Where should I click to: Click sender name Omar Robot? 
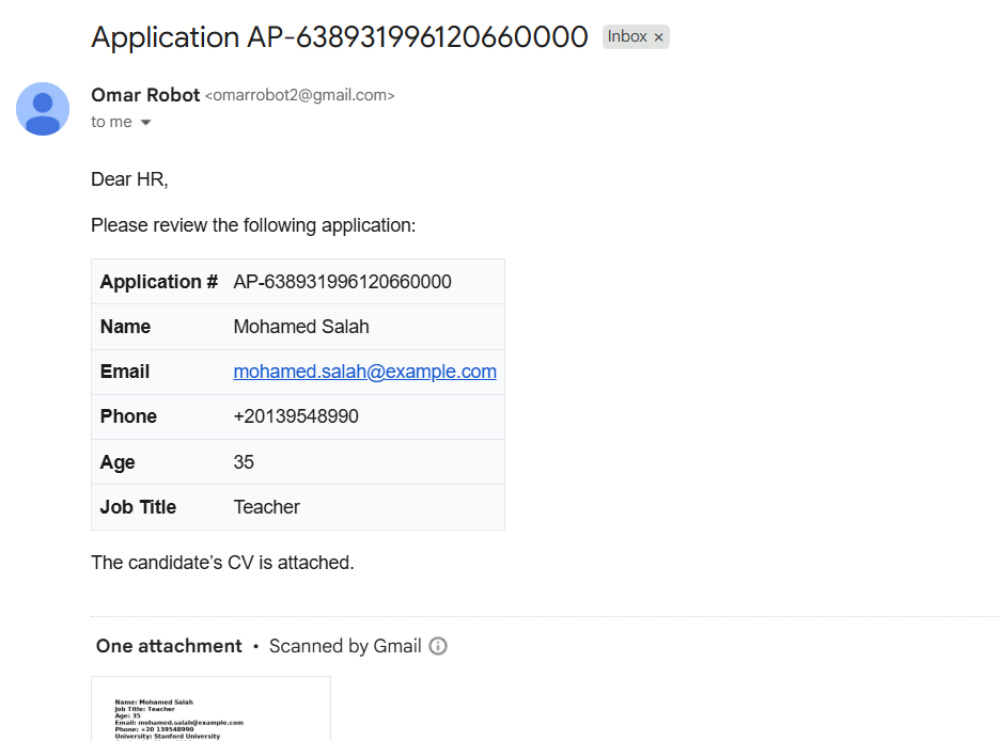pos(145,95)
